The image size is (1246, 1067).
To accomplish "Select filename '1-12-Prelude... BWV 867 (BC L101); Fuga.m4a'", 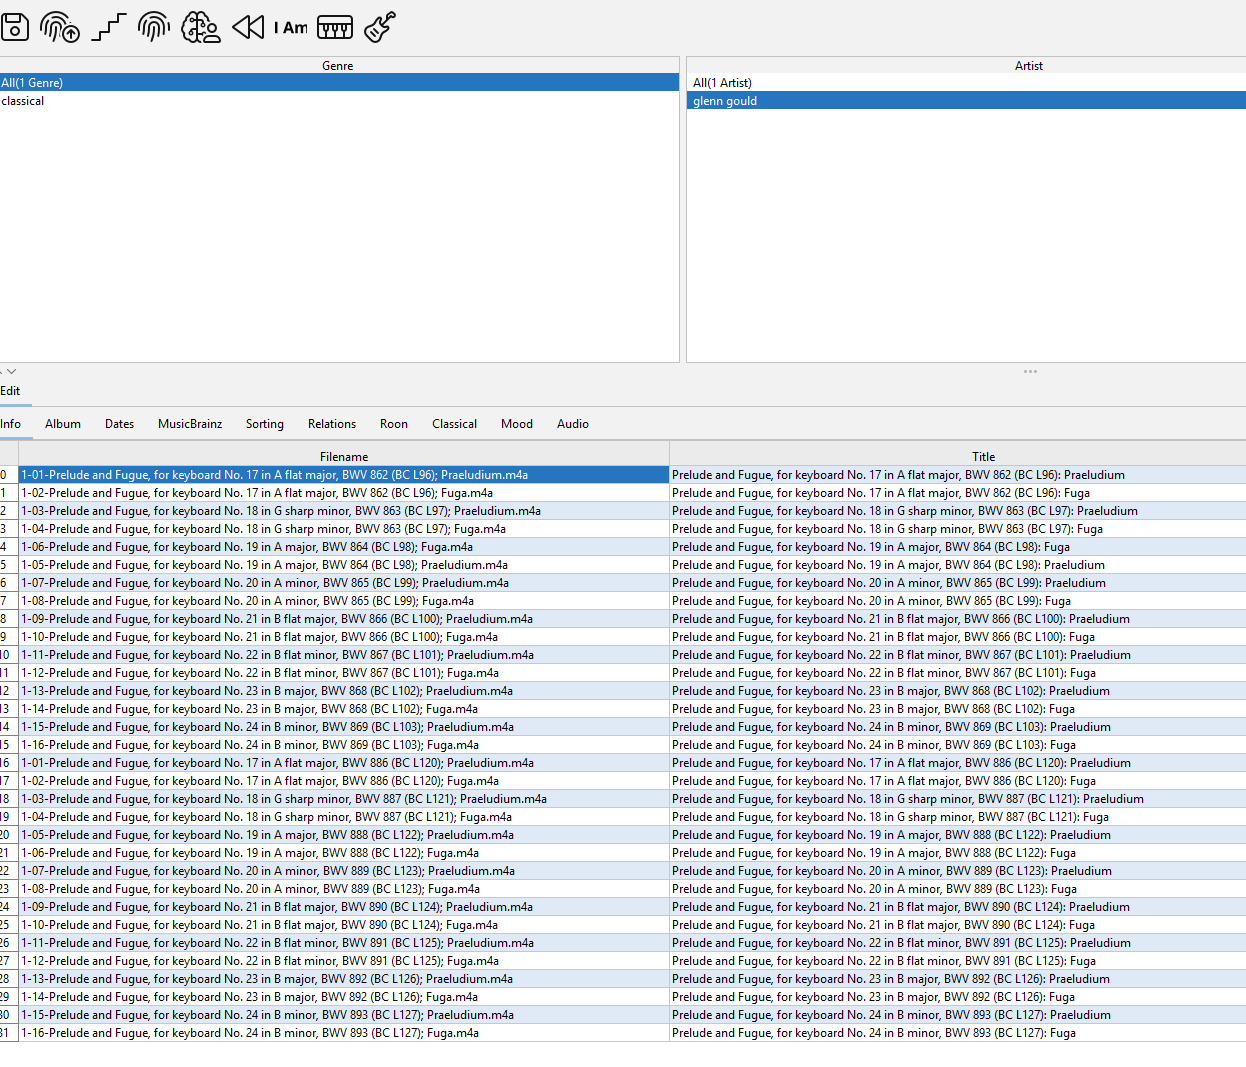I will (x=344, y=673).
